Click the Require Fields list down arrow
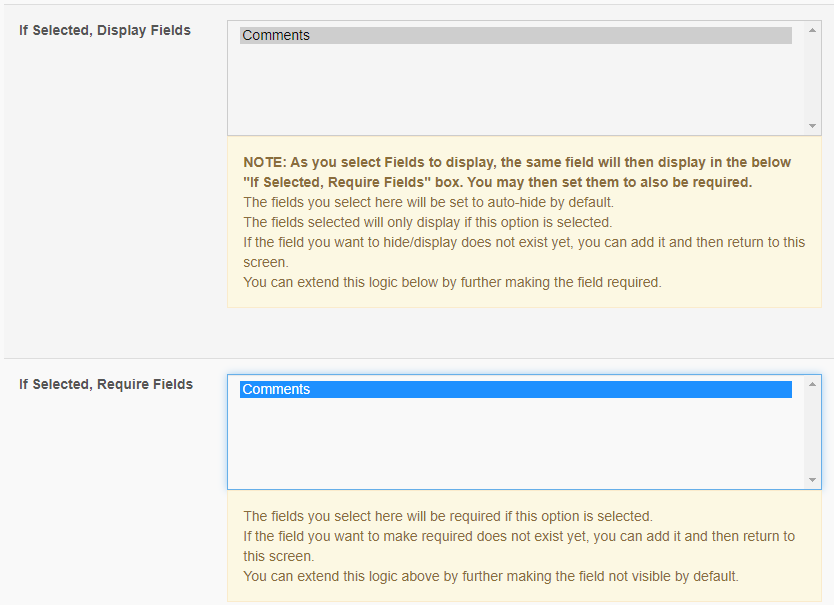Screen dimensions: 834x605 (812, 480)
